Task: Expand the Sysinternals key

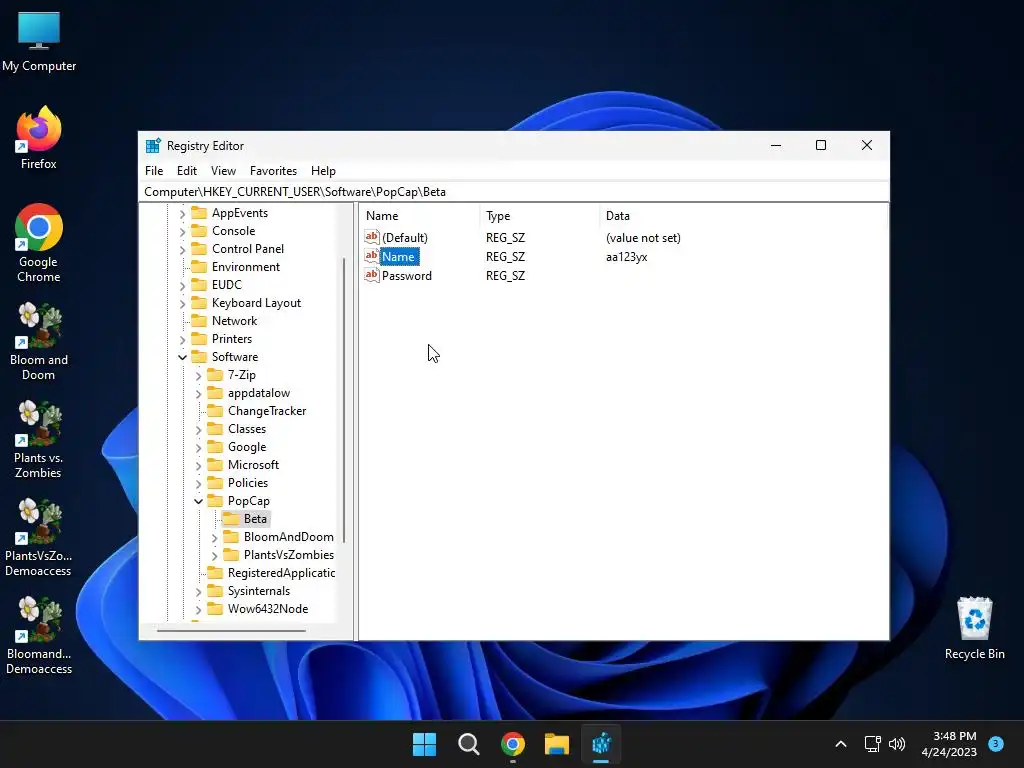Action: 199,592
